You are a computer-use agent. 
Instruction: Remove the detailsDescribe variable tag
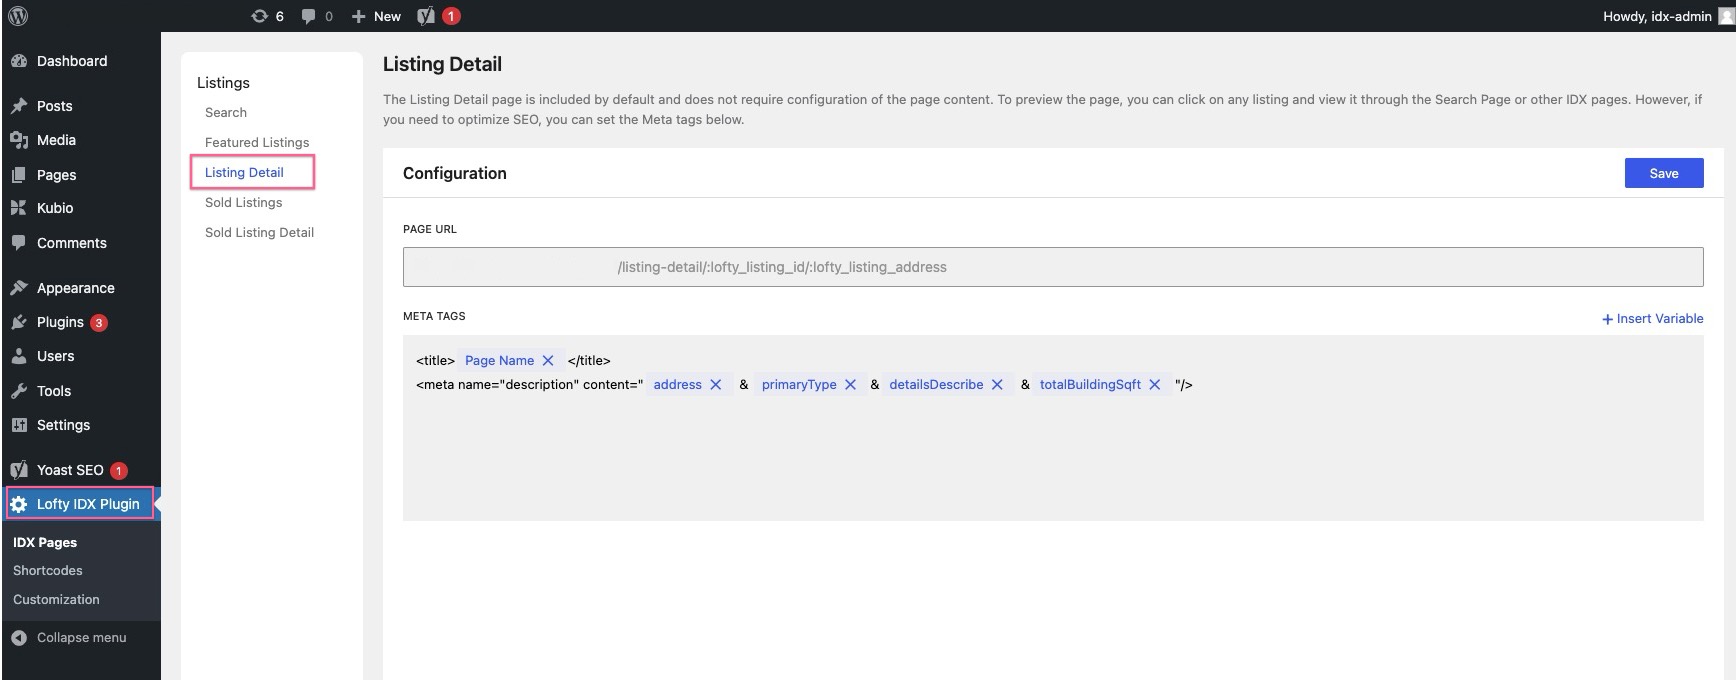tap(997, 385)
